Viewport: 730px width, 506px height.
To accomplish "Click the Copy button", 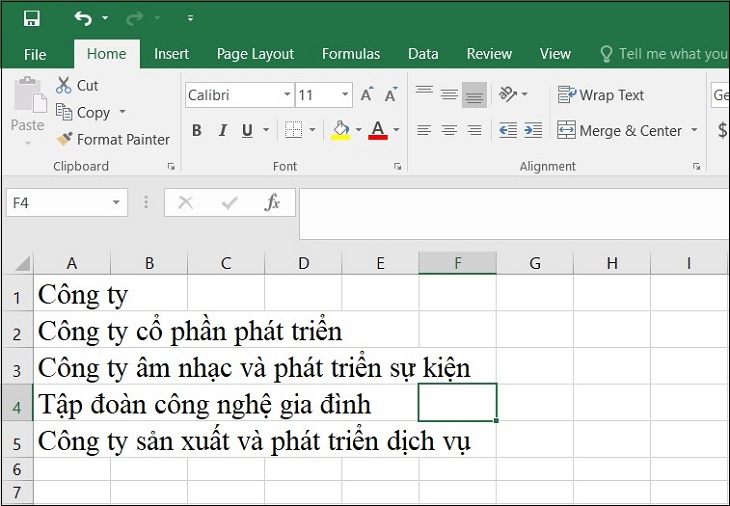I will 83,112.
